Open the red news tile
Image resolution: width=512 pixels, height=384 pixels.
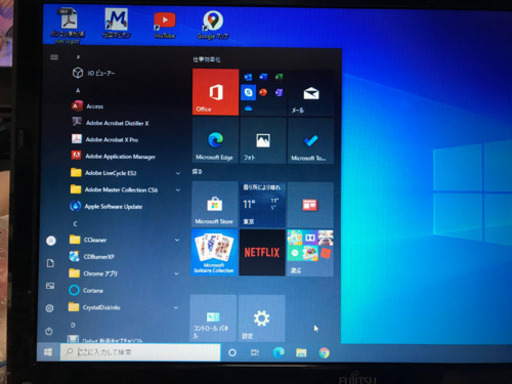310,205
